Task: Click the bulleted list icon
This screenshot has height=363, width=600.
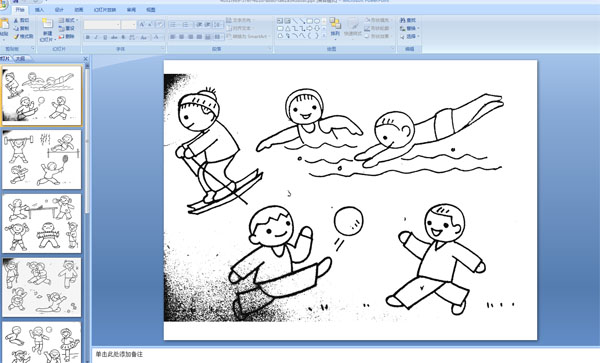Action: click(x=173, y=25)
